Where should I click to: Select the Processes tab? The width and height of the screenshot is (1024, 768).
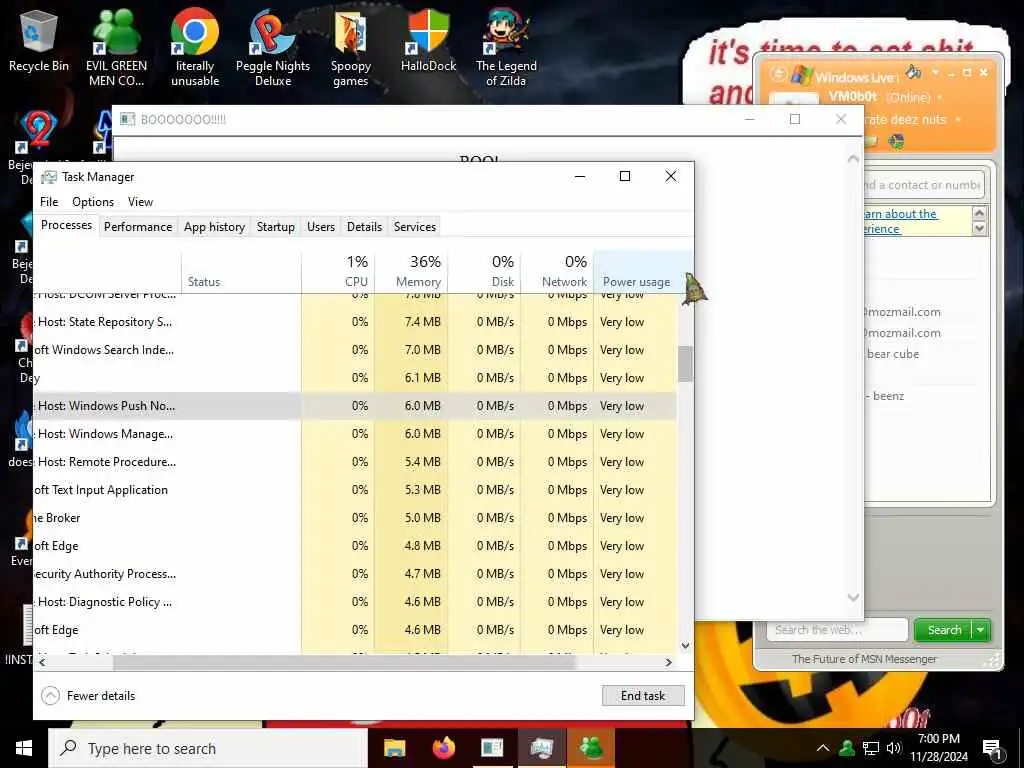66,225
